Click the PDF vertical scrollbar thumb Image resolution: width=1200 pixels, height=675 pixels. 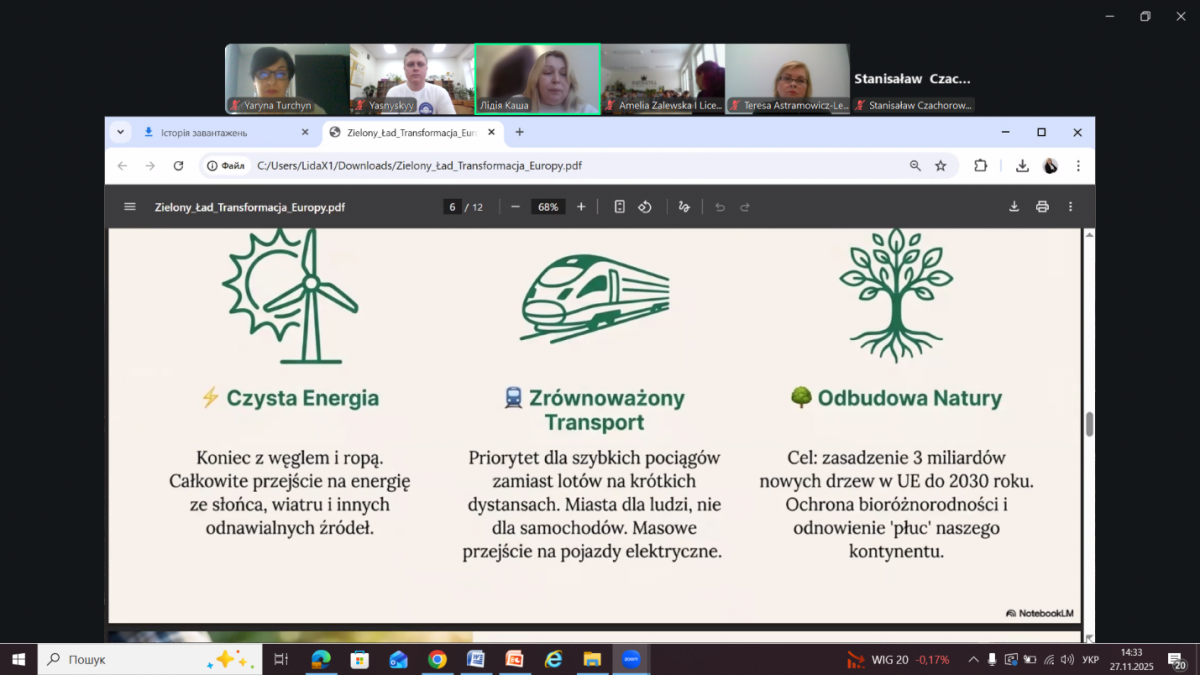tap(1089, 423)
